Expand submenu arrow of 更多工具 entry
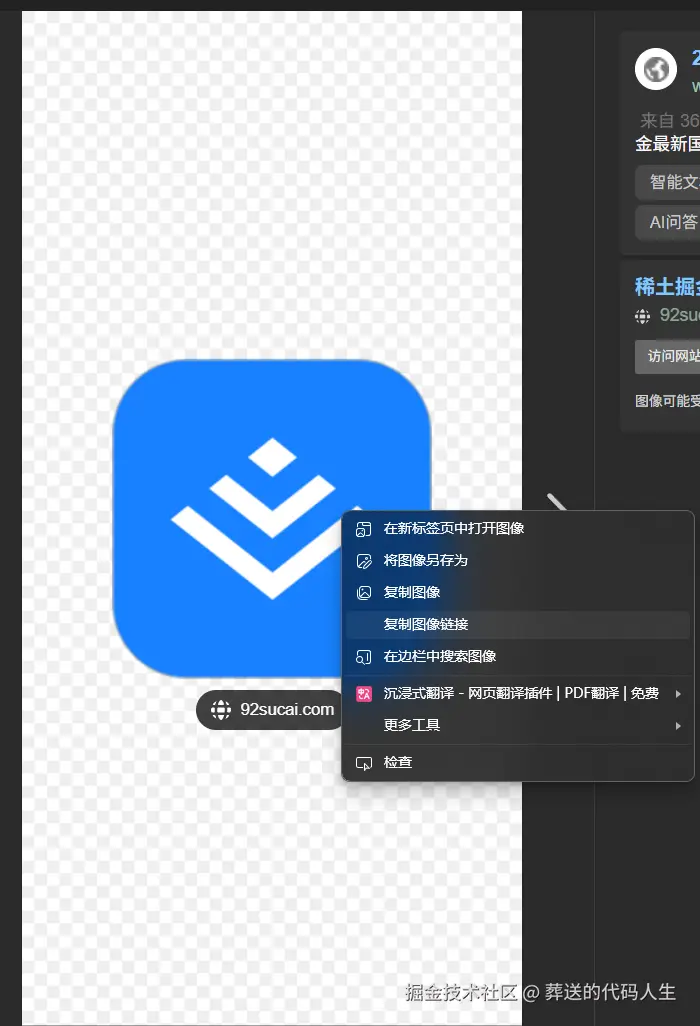This screenshot has width=700, height=1026. pyautogui.click(x=678, y=726)
